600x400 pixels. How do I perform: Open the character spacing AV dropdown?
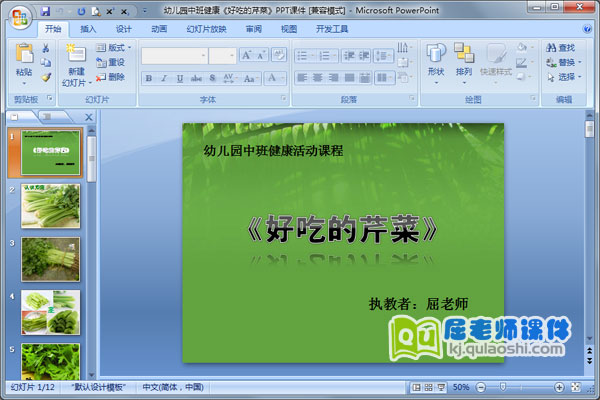coord(230,78)
